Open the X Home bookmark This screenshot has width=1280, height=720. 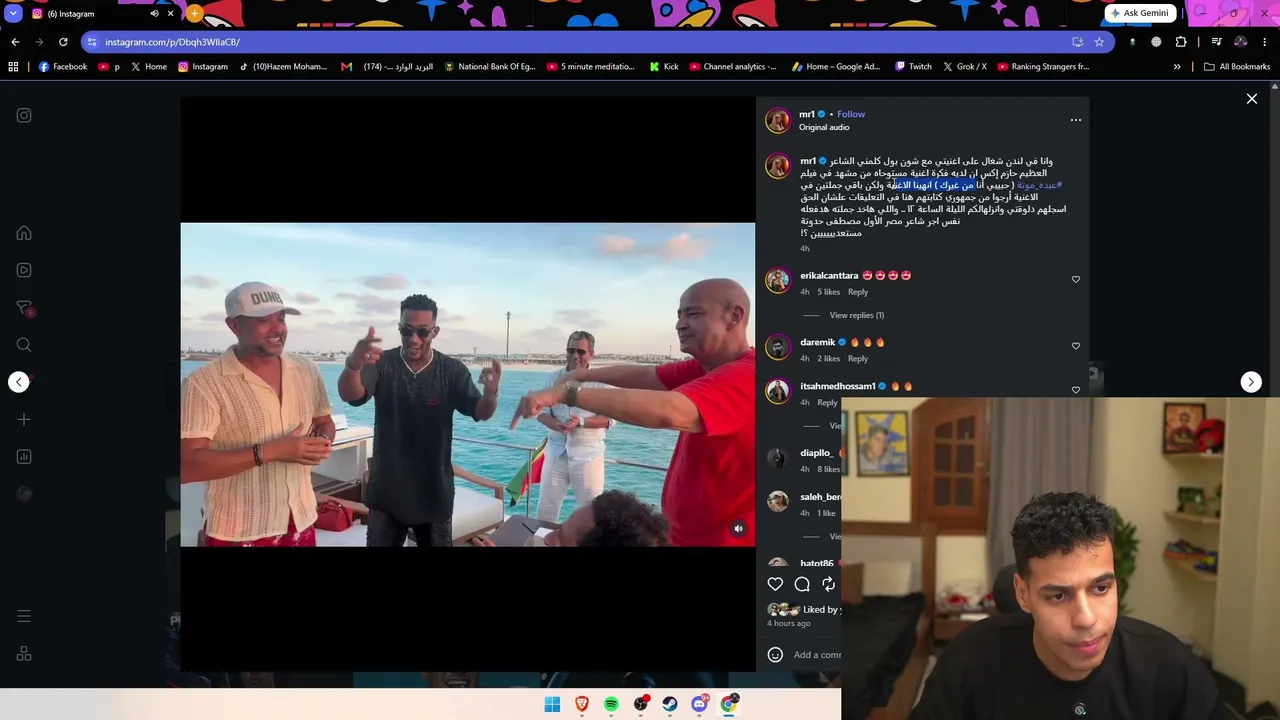[148, 67]
